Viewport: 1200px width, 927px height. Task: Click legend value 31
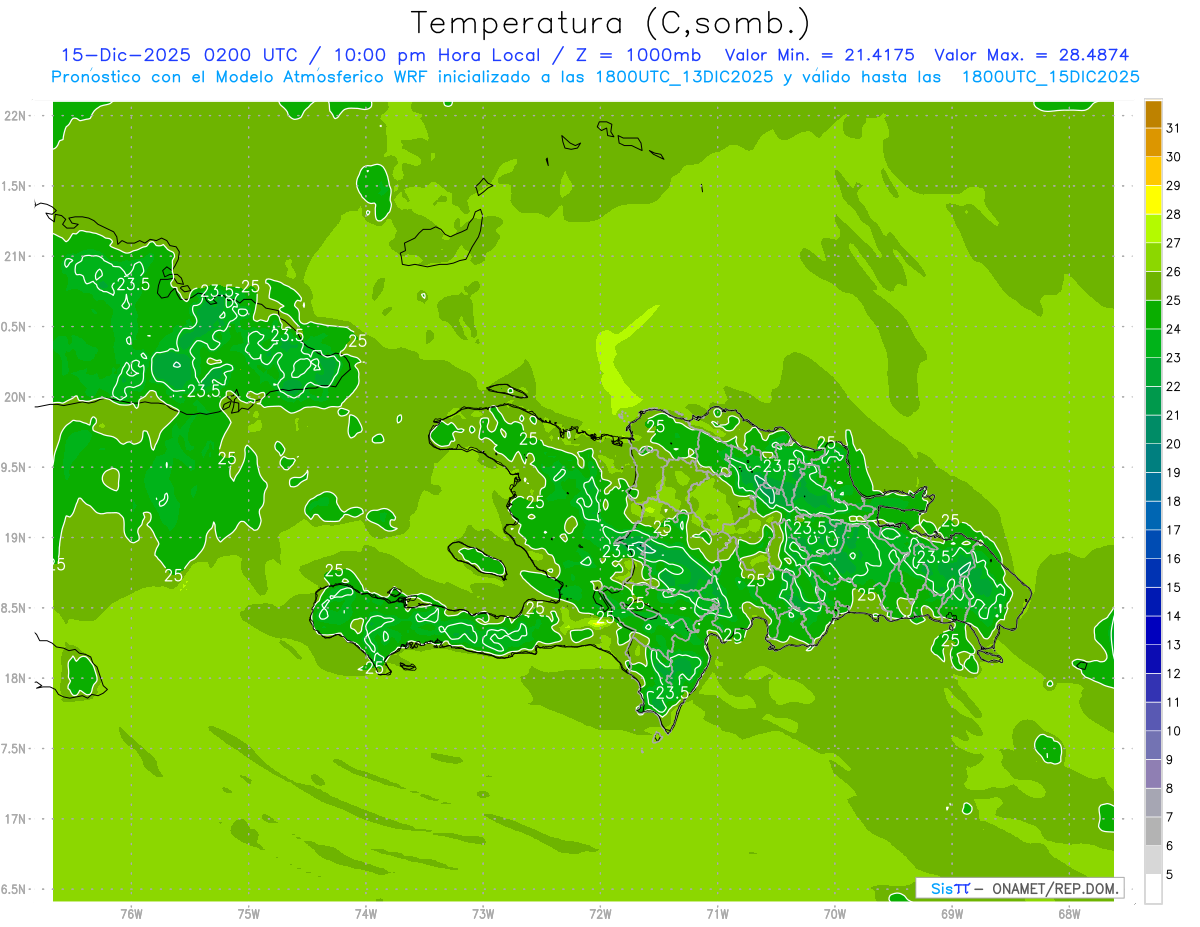1174,128
